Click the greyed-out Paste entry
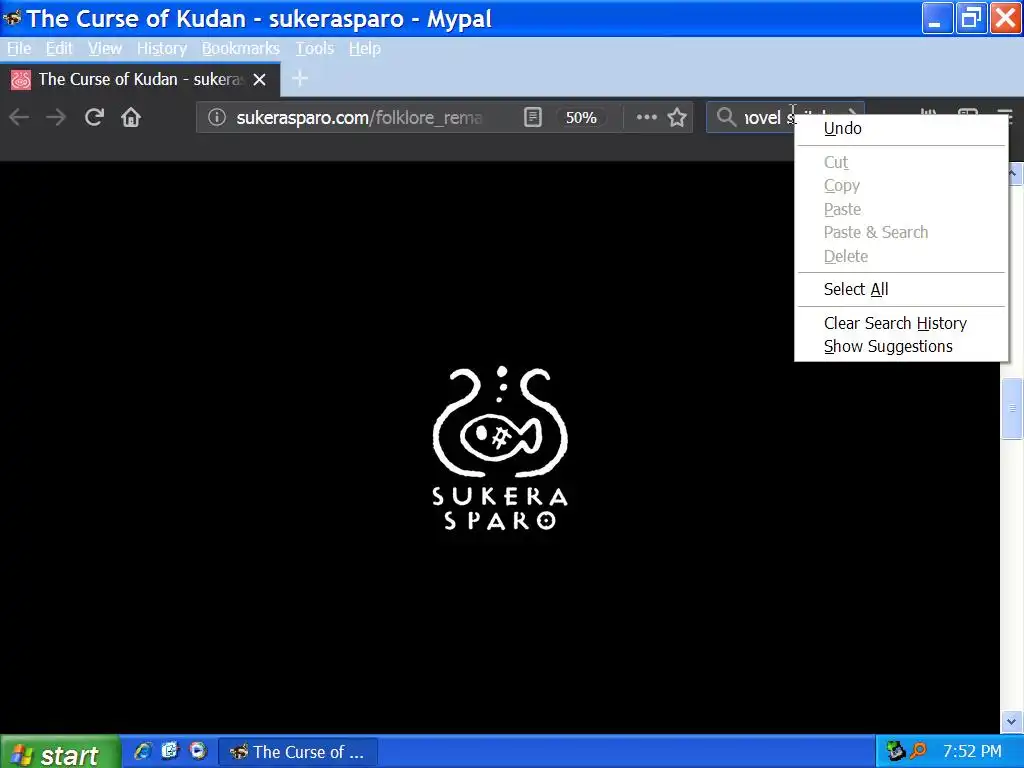This screenshot has width=1024, height=768. 901,210
